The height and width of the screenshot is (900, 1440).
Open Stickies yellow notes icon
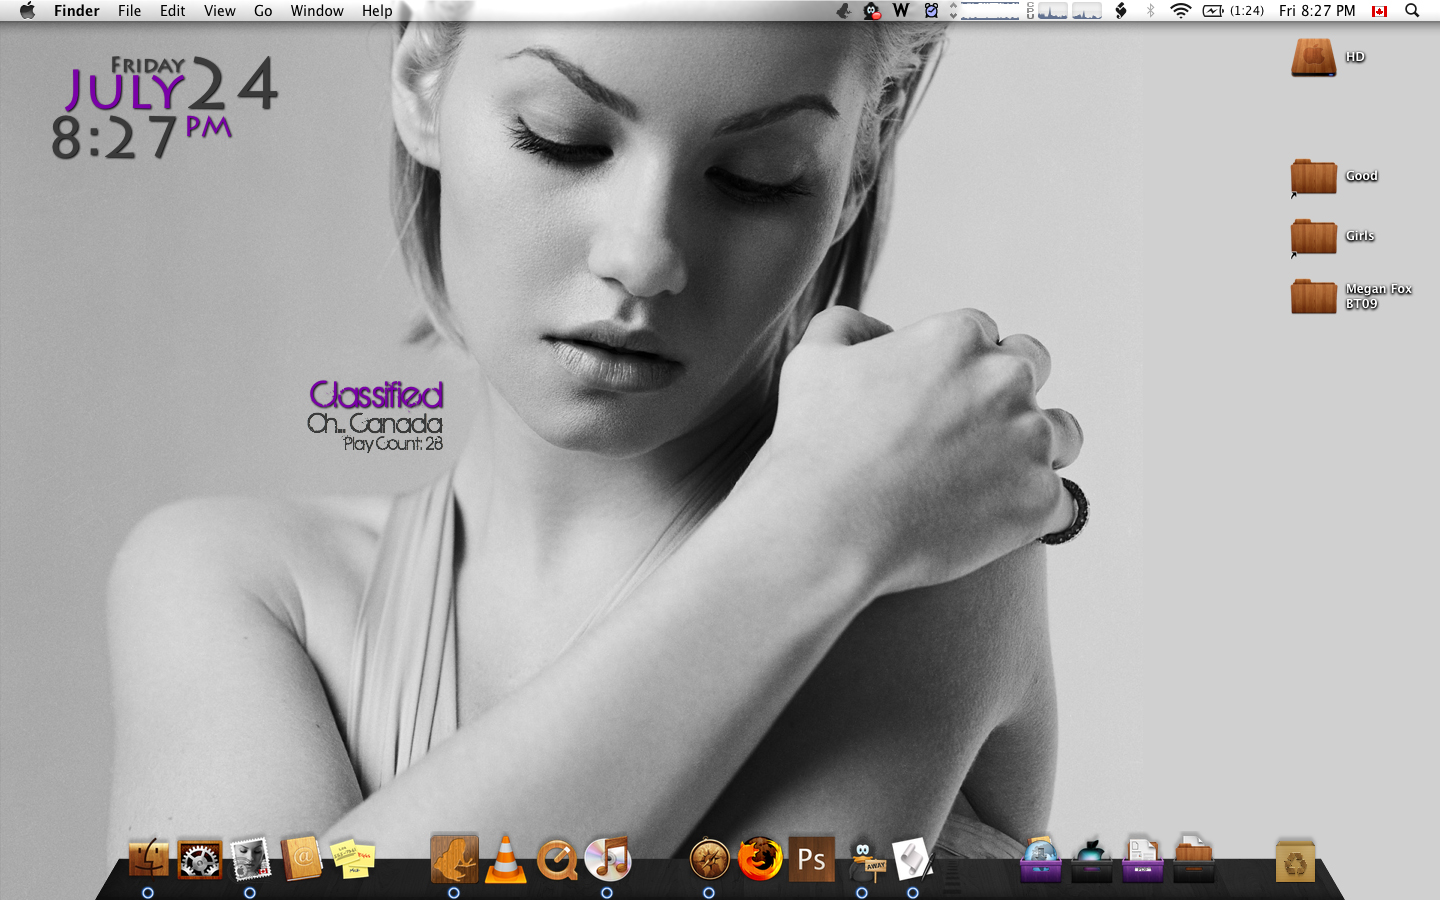(x=352, y=859)
